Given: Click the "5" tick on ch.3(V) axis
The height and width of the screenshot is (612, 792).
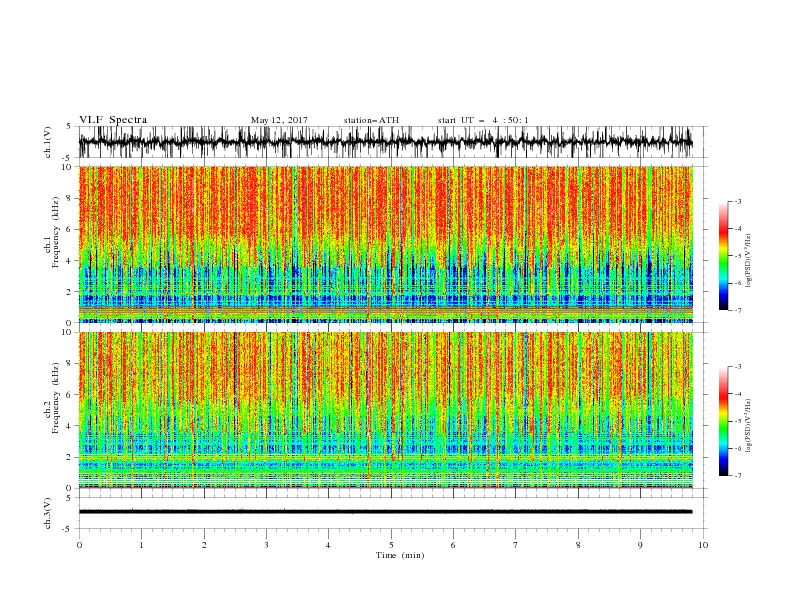Looking at the screenshot, I should tap(70, 497).
